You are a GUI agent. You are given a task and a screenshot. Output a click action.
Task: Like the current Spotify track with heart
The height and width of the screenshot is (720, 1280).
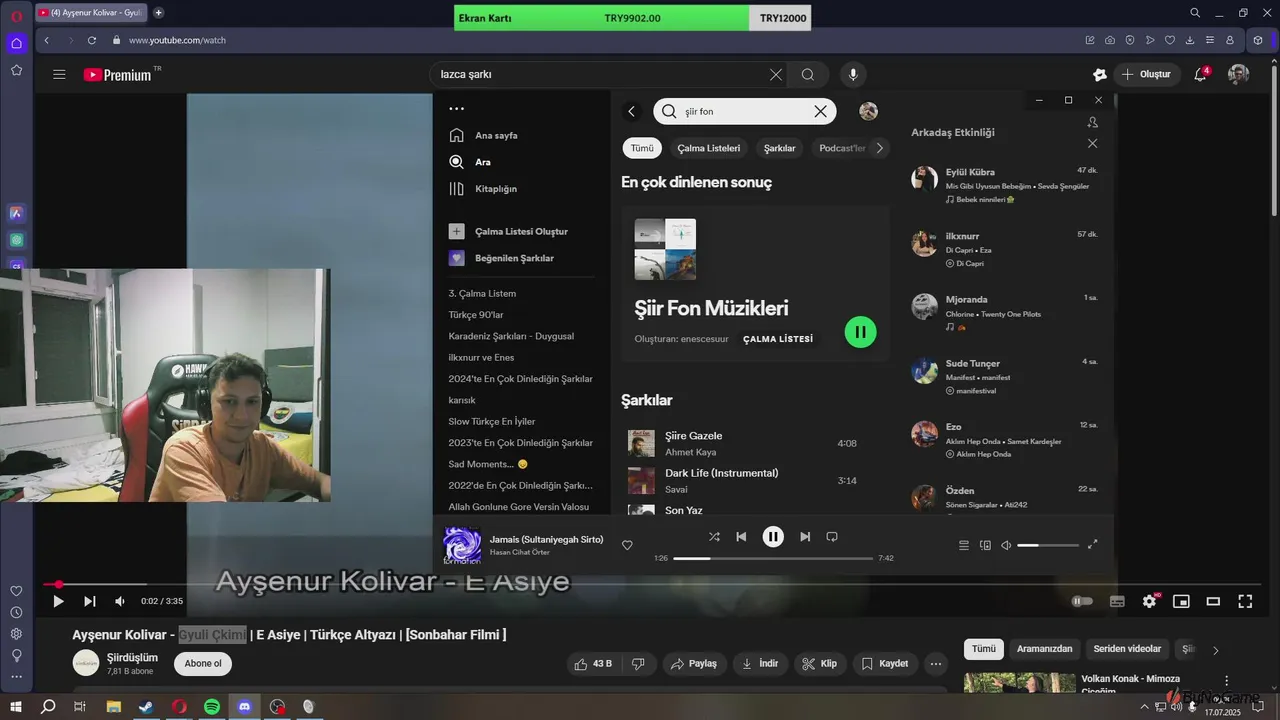coord(627,545)
